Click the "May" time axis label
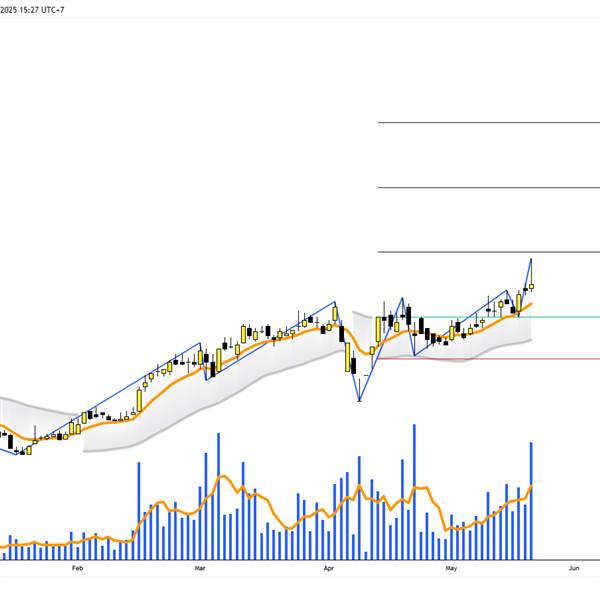This screenshot has height=600, width=600. (x=451, y=568)
